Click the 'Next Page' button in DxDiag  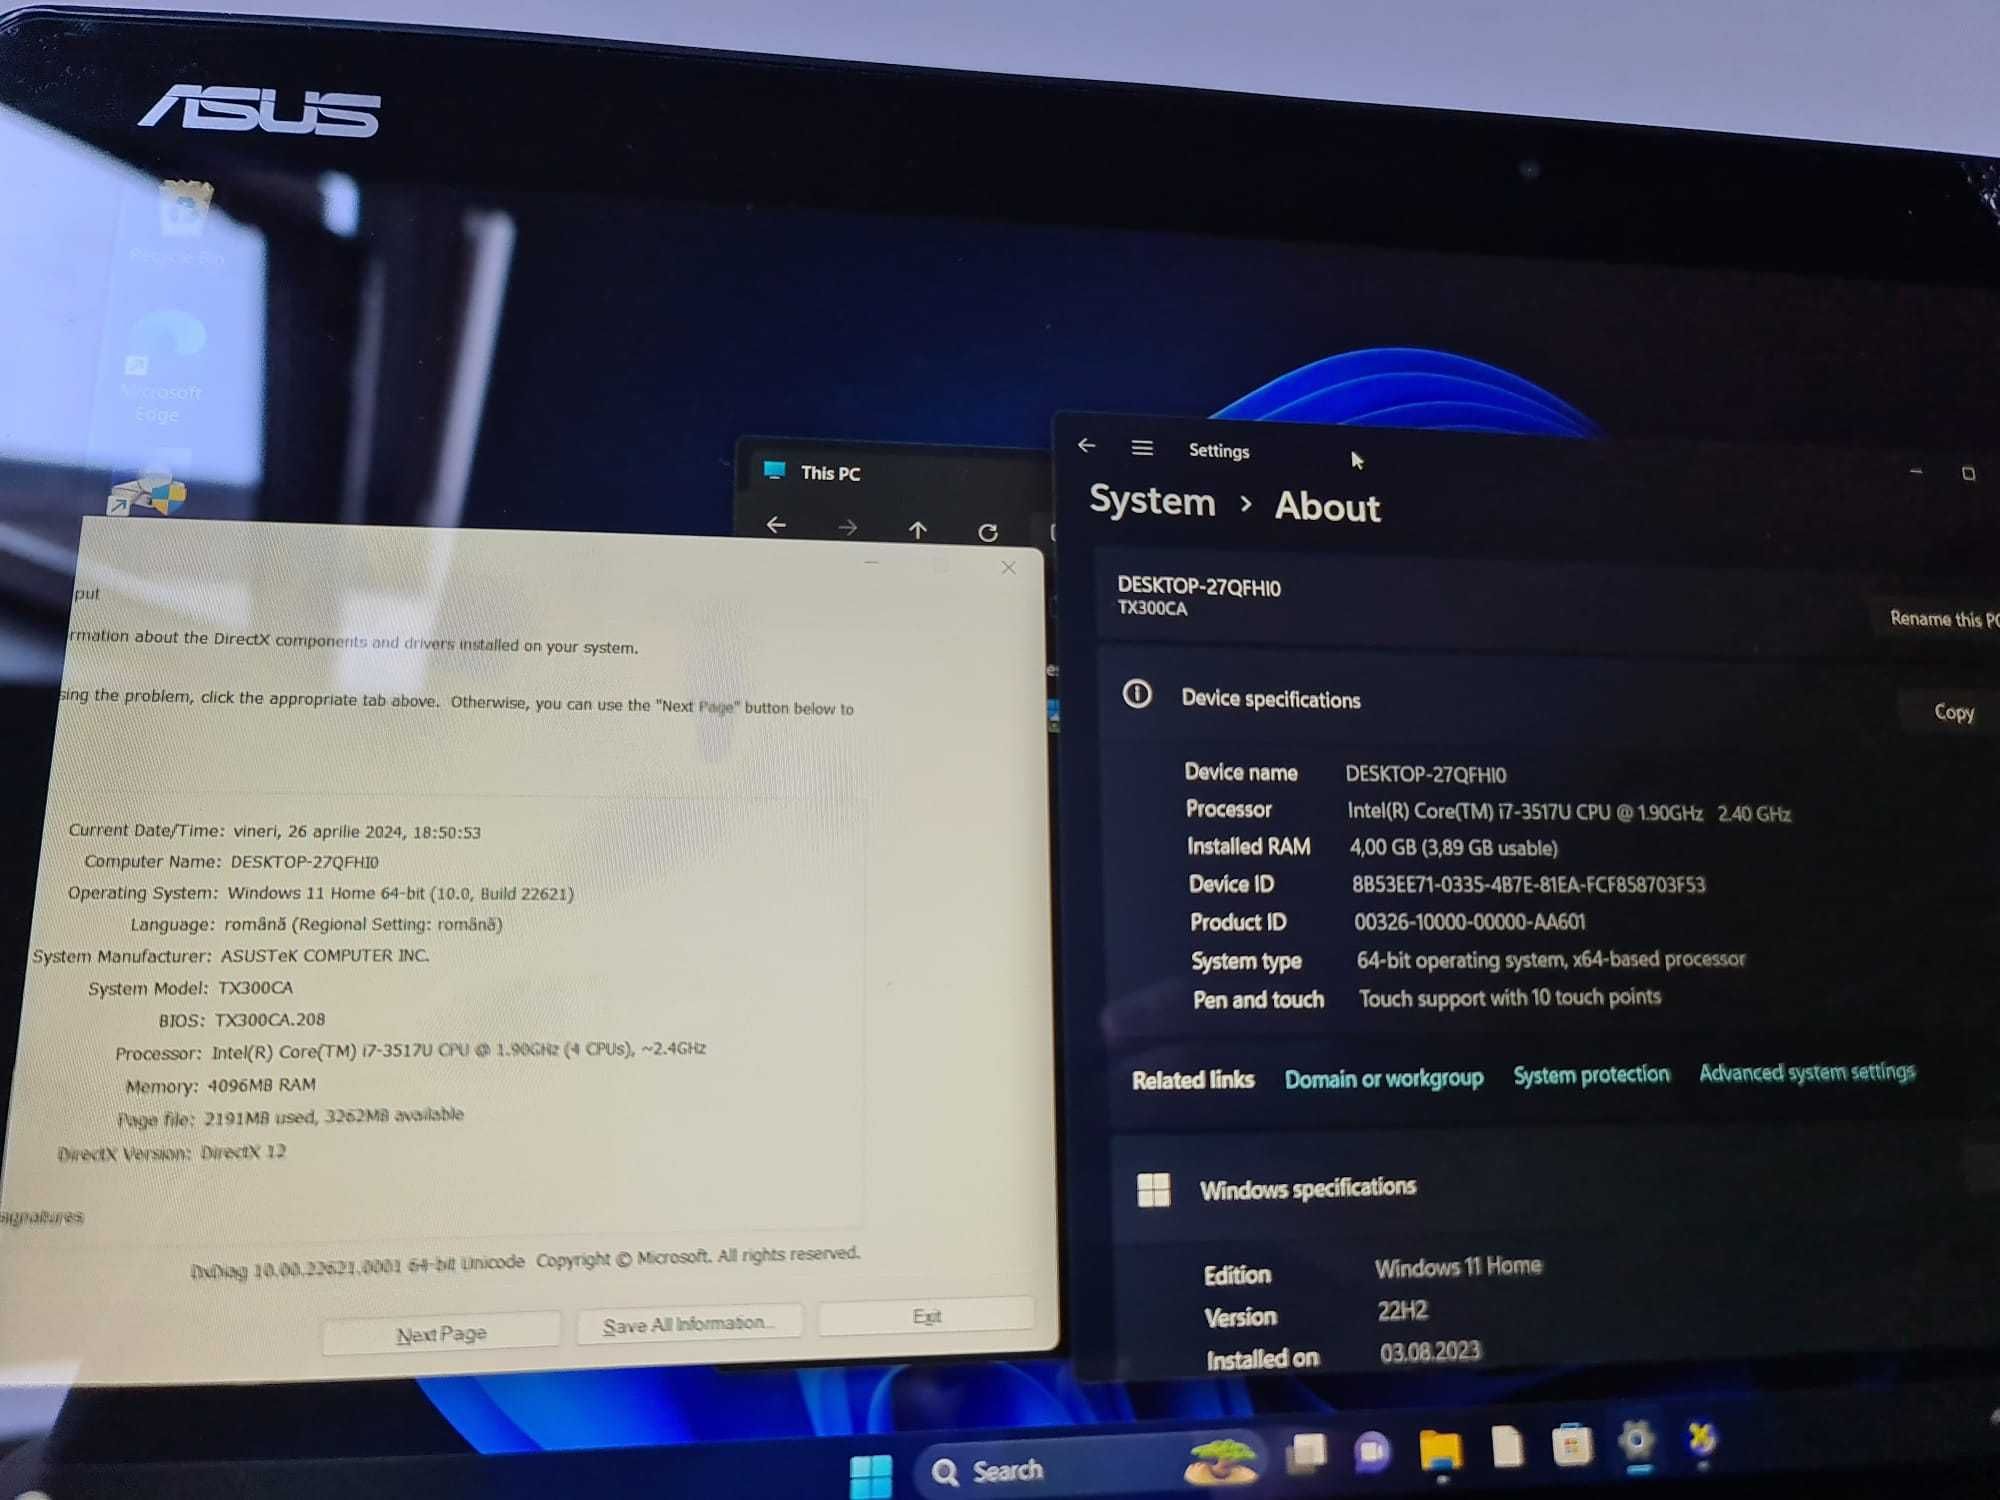[441, 1331]
